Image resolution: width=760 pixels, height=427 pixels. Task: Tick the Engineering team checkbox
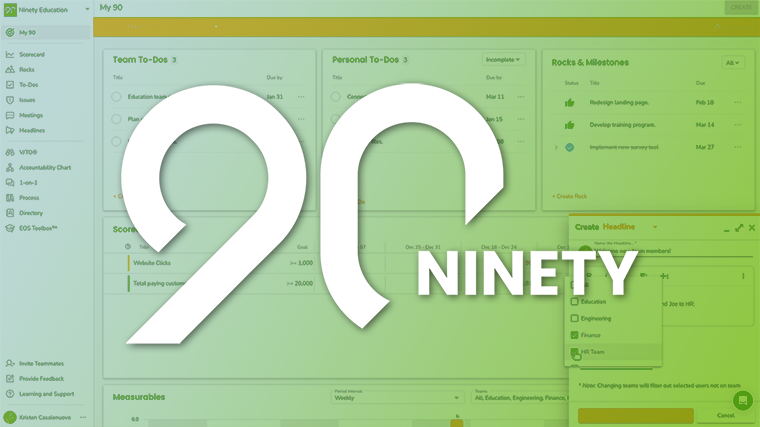pyautogui.click(x=574, y=318)
